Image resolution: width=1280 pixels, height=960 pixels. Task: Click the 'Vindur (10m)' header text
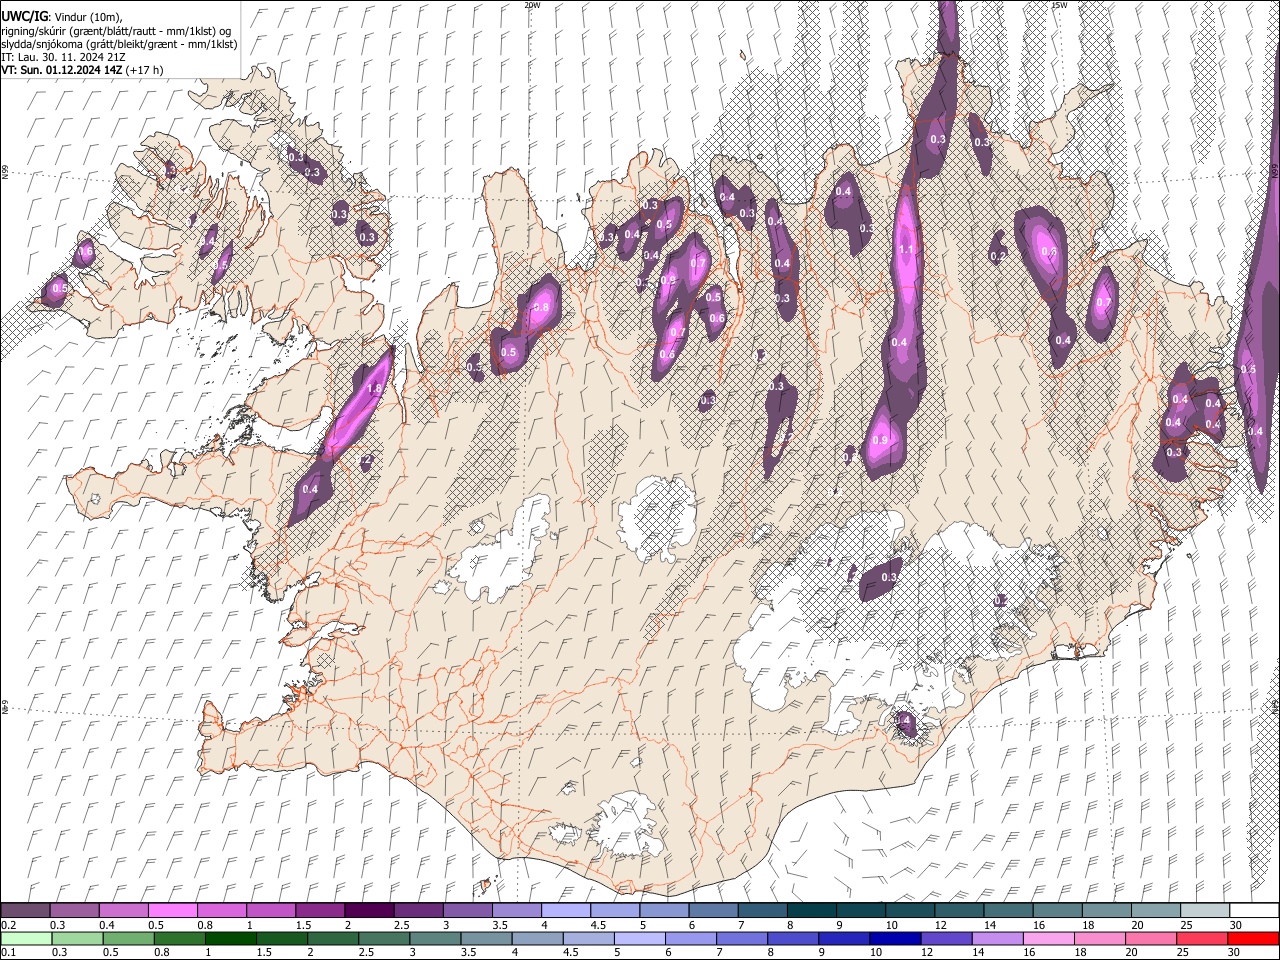coord(87,17)
